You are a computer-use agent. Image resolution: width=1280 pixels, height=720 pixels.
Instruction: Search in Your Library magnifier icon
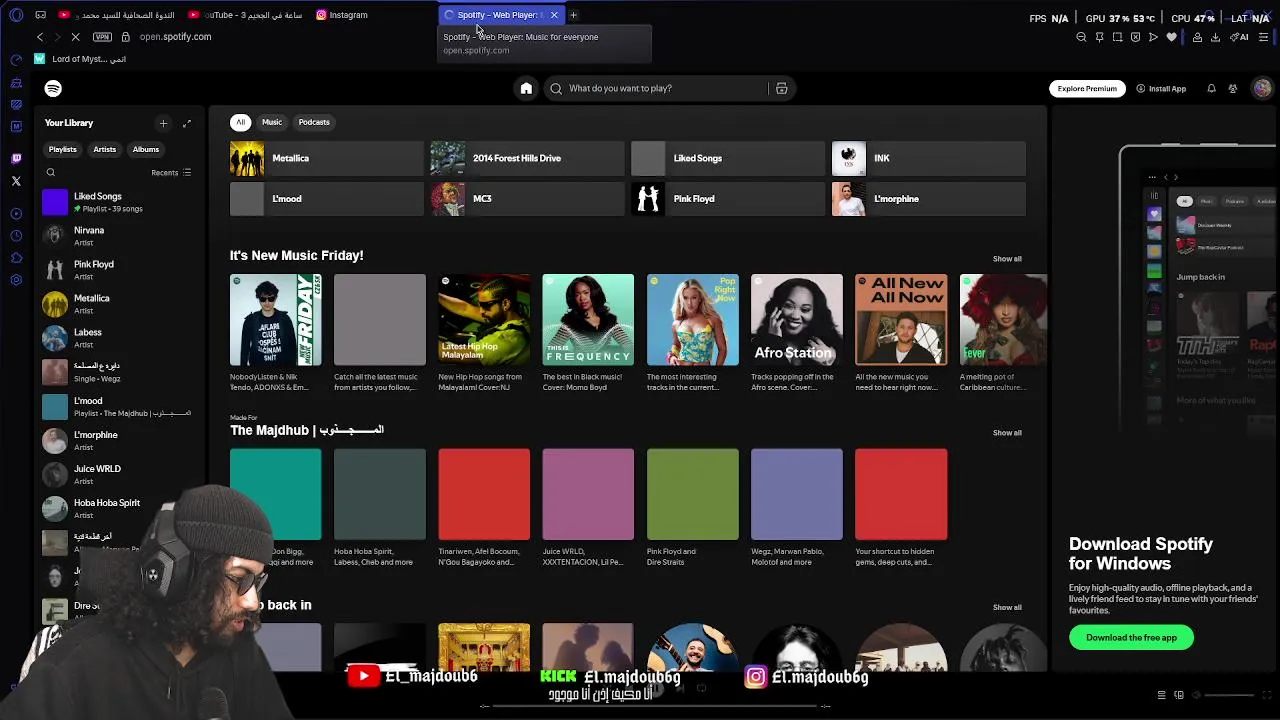click(51, 173)
